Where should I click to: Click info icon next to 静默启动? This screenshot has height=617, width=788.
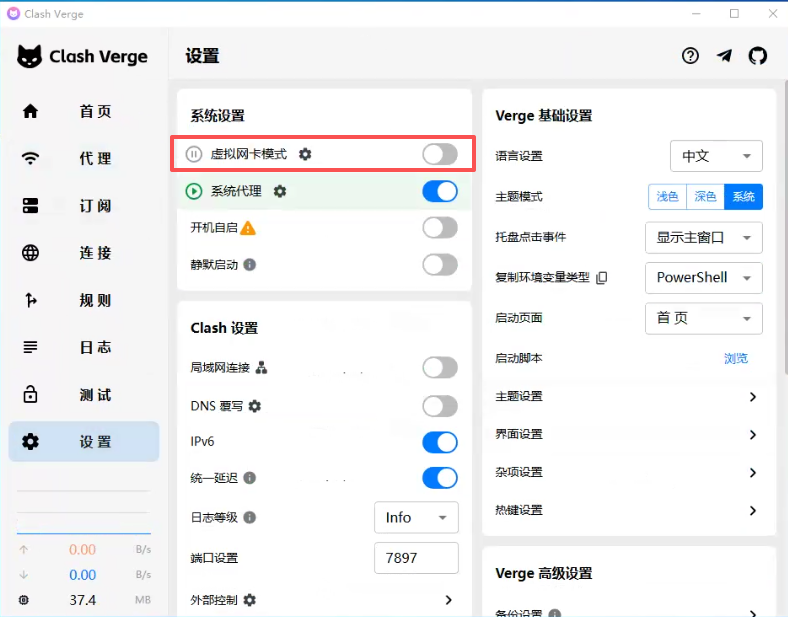(x=250, y=265)
